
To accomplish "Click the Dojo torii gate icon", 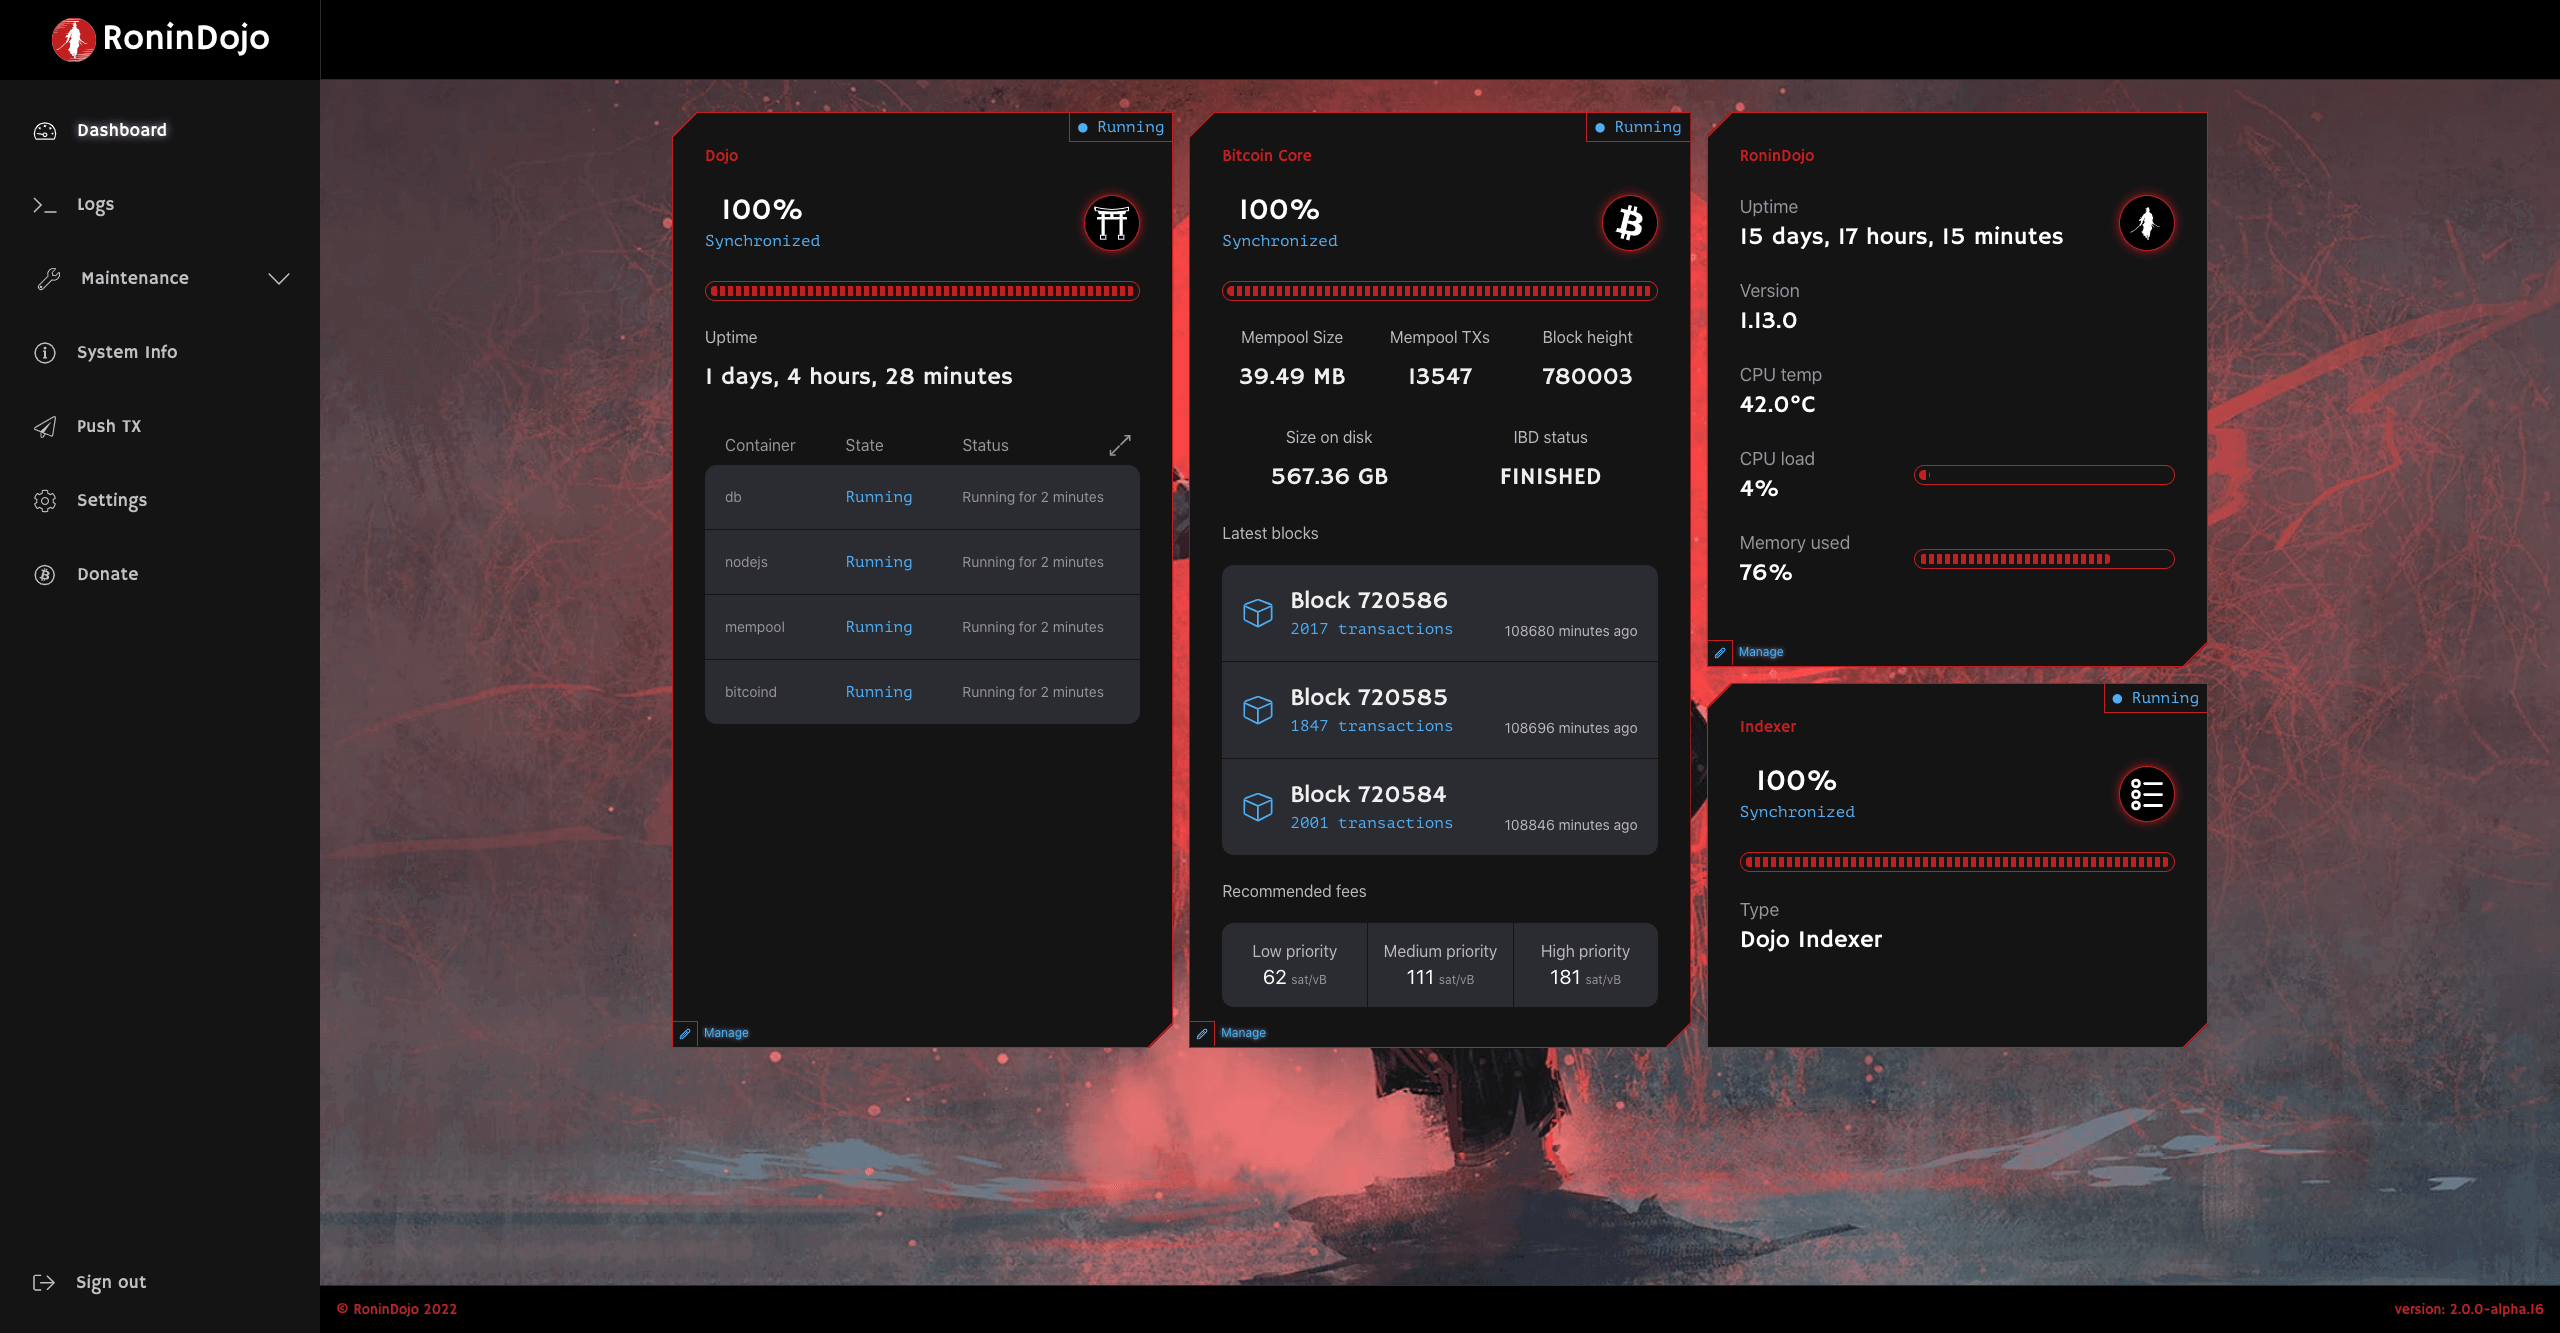I will (1112, 223).
